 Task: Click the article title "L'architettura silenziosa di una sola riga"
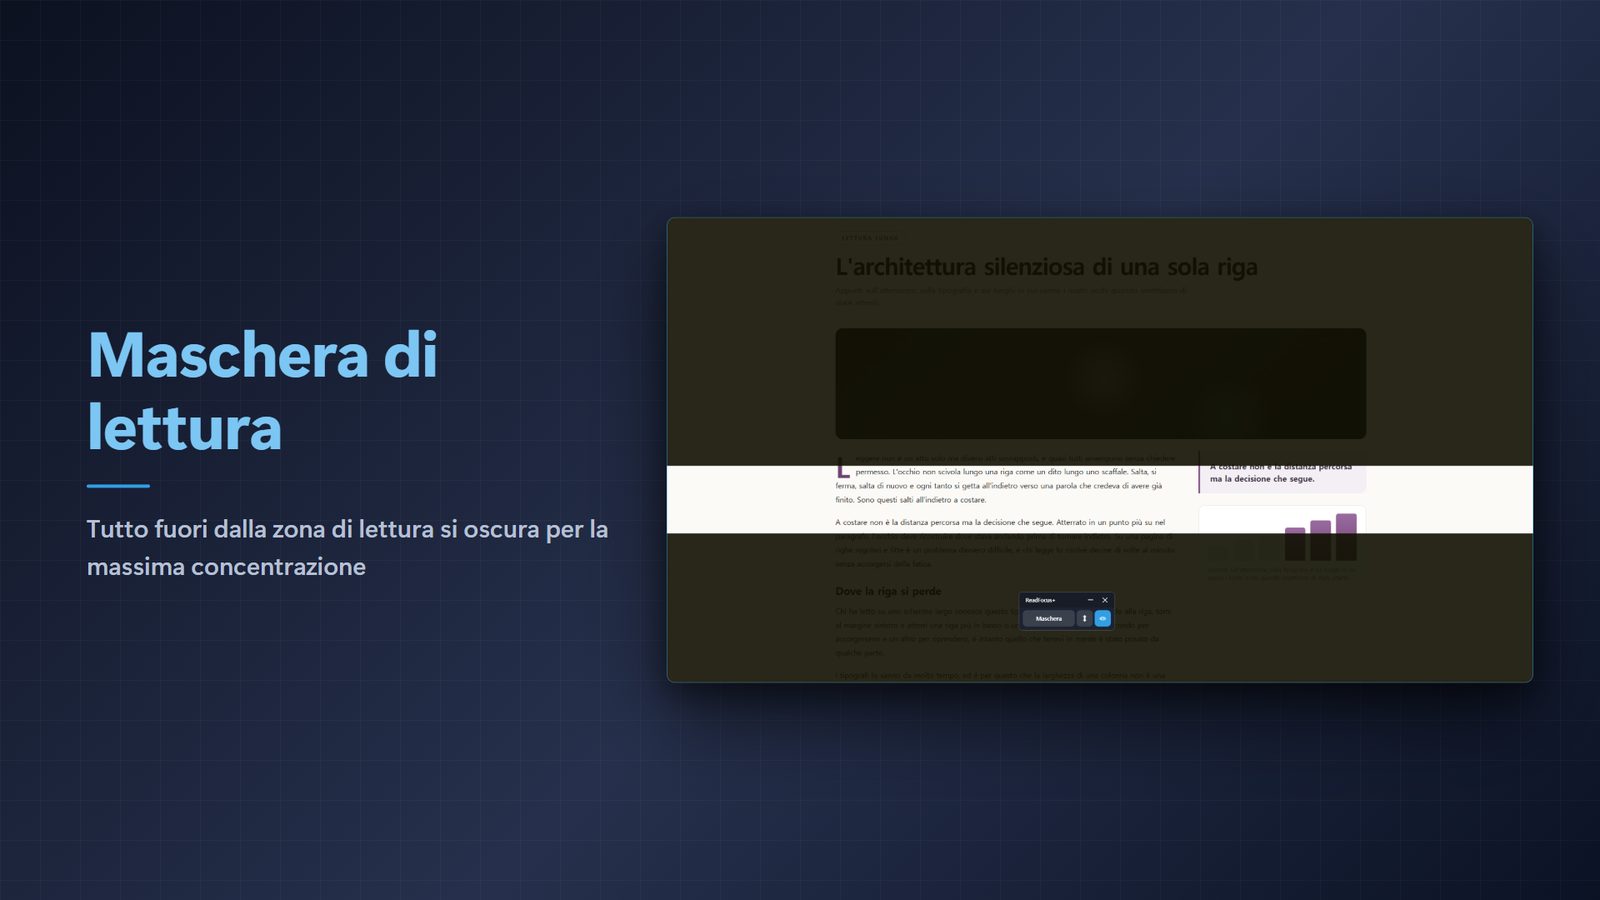click(1046, 267)
